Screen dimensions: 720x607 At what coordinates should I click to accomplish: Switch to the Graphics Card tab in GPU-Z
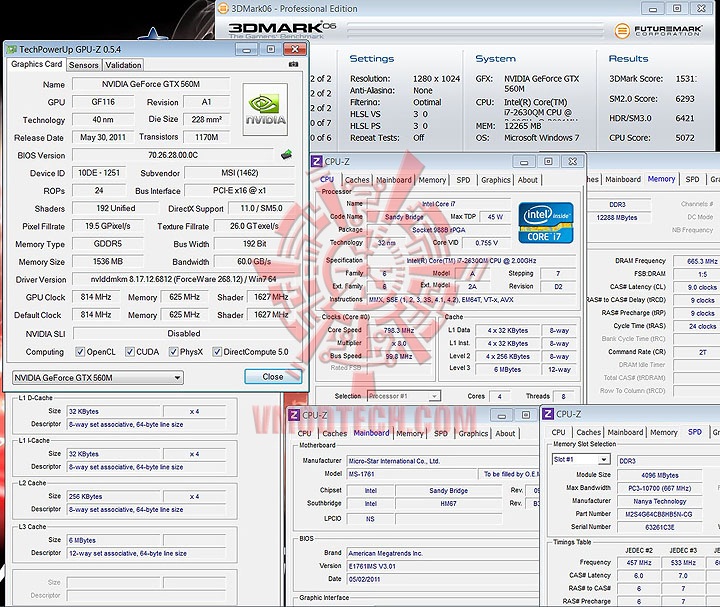[x=36, y=64]
